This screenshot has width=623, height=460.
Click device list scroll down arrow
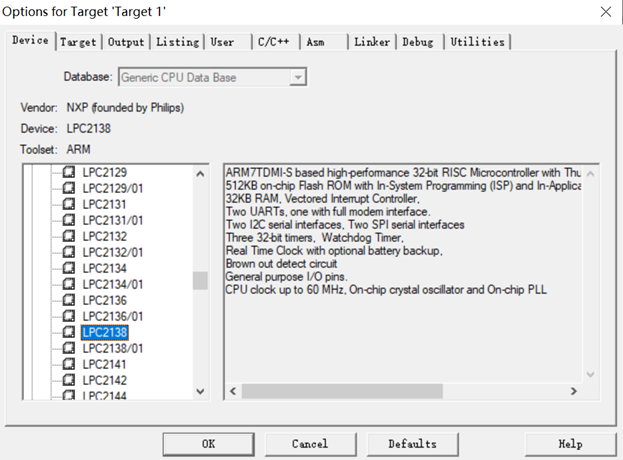pyautogui.click(x=200, y=391)
